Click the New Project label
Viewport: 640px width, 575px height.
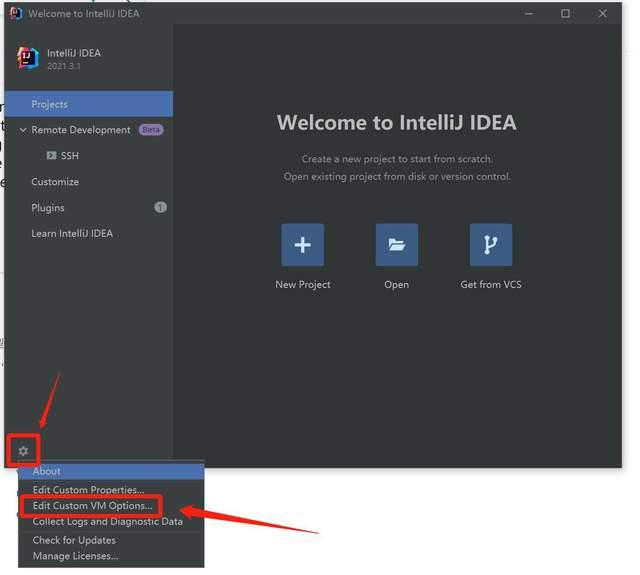click(303, 284)
